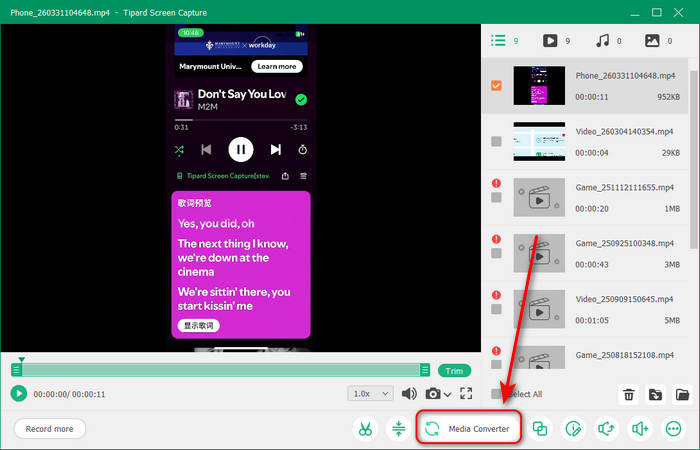
Task: Open the File Merger overlapping squares tool
Action: [540, 429]
